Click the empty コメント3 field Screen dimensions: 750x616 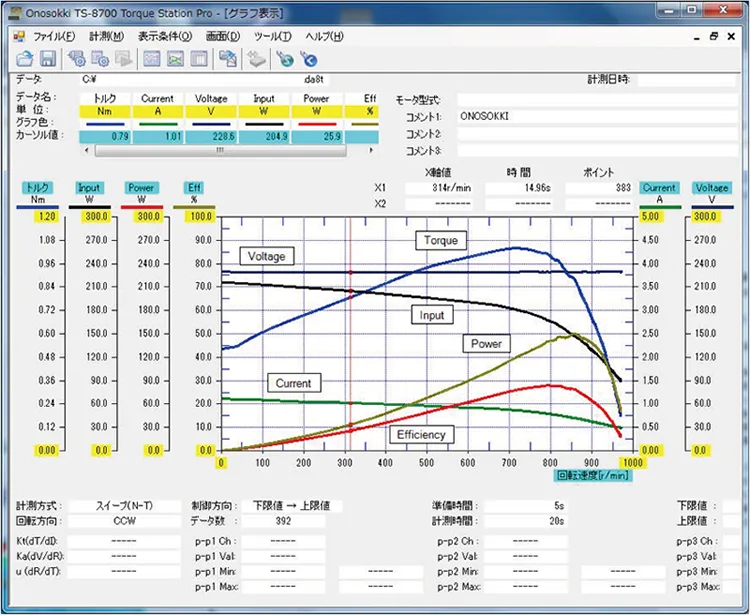(597, 151)
